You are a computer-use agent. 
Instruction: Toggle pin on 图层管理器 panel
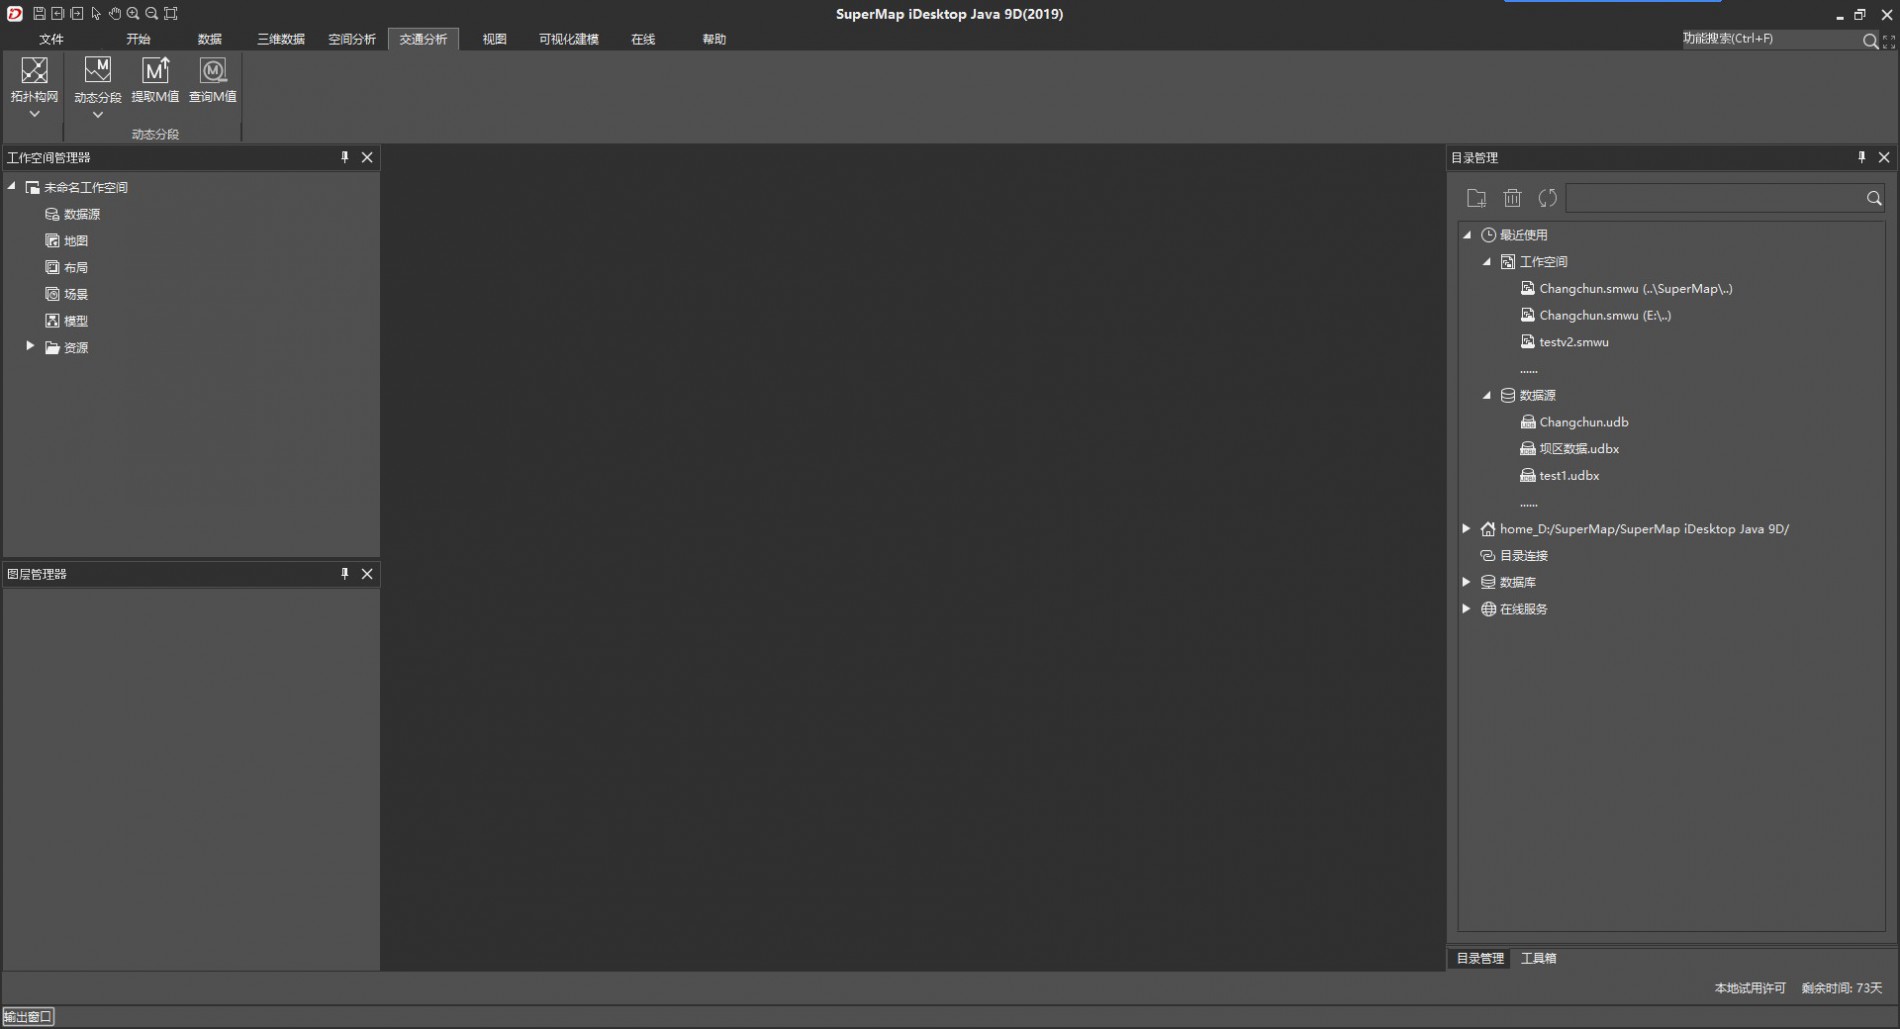tap(345, 574)
